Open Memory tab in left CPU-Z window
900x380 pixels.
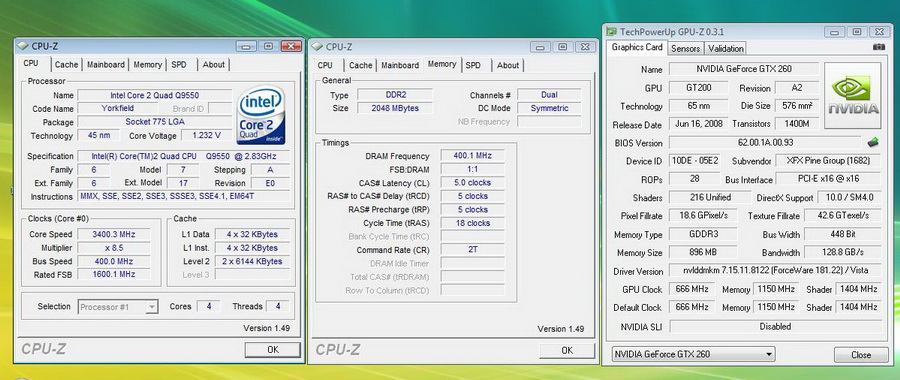coord(148,65)
